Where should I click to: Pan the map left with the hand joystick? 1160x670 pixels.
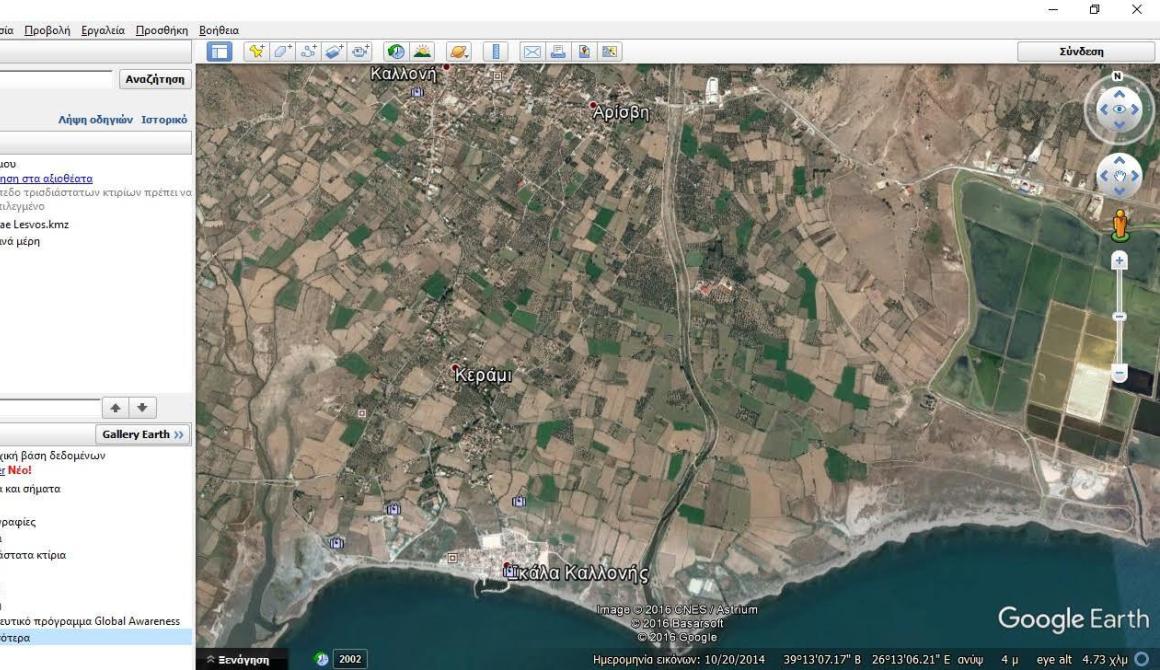tap(1104, 176)
